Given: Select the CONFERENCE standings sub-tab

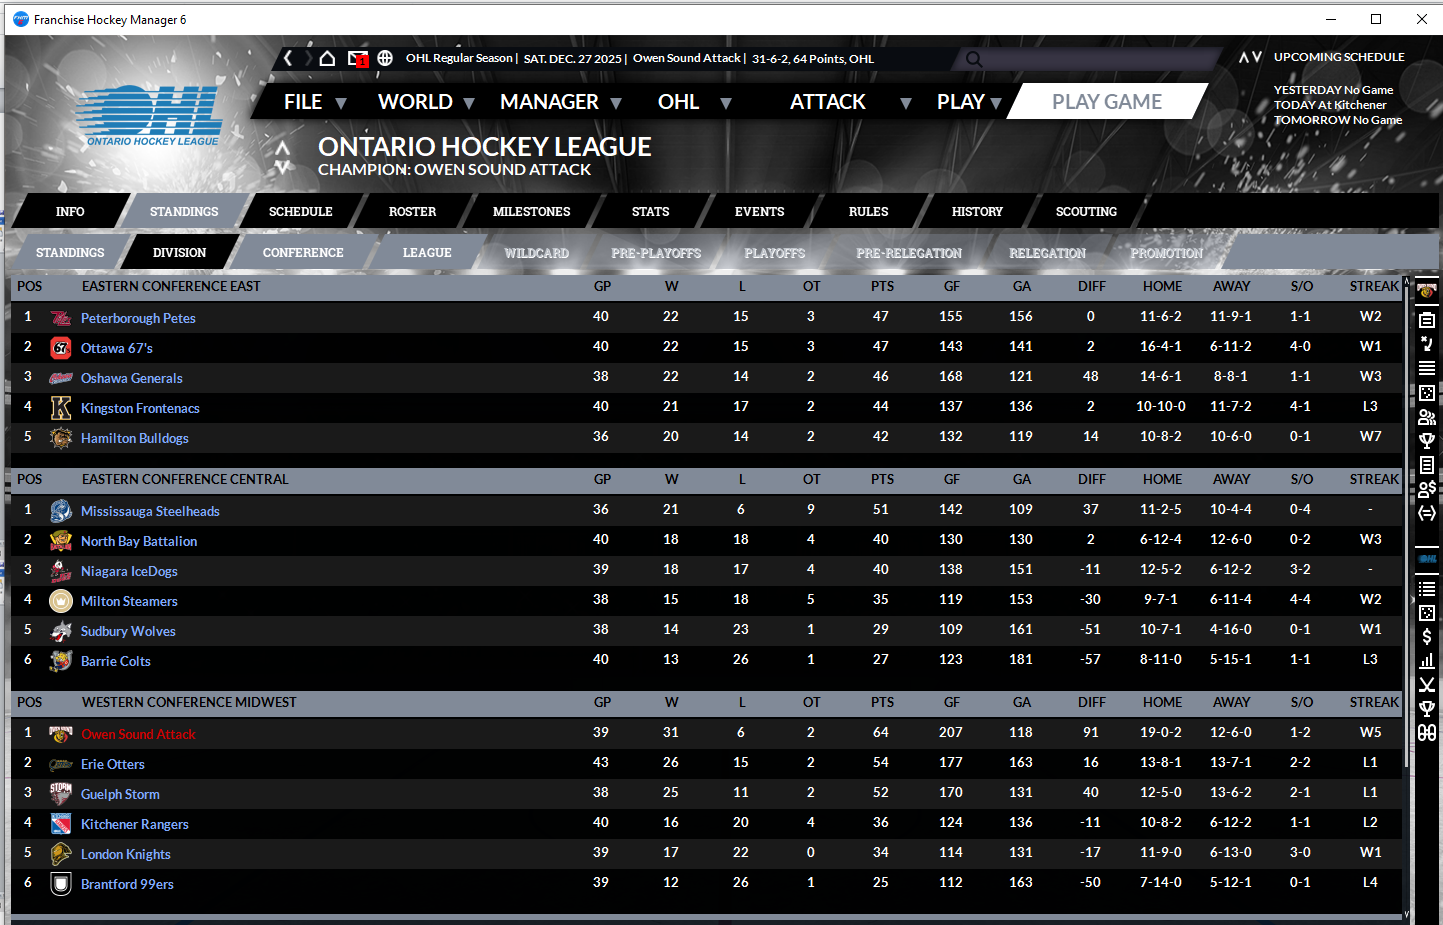Looking at the screenshot, I should [x=303, y=253].
